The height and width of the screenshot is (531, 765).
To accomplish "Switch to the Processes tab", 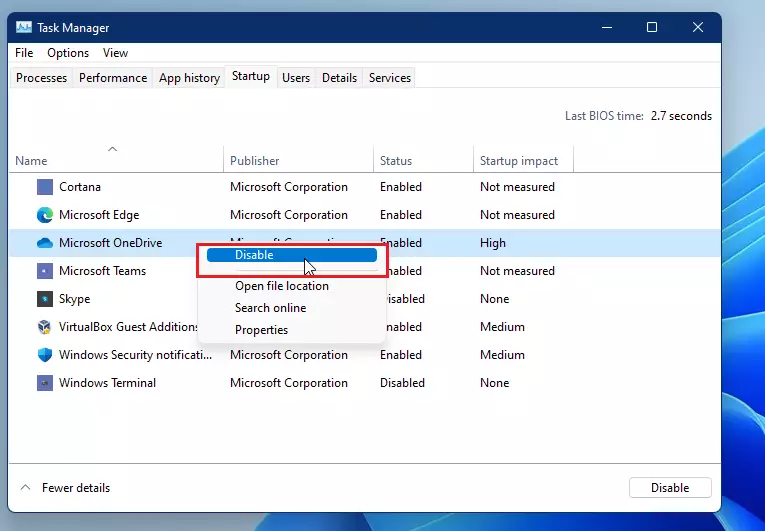I will 41,78.
